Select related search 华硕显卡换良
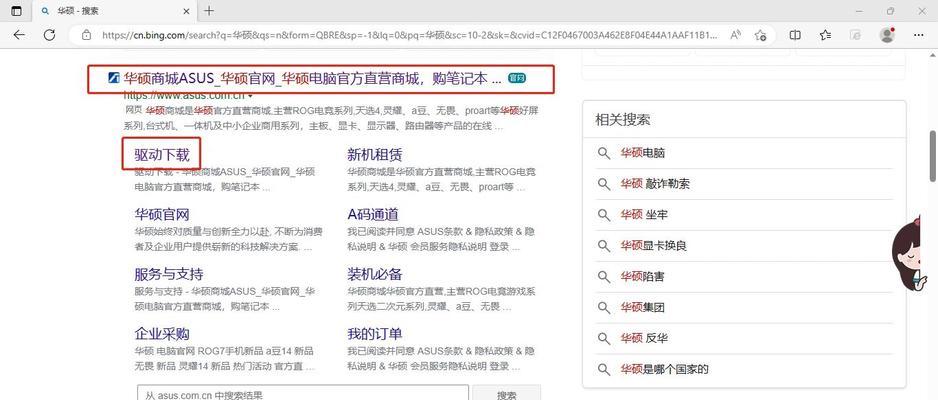The height and width of the screenshot is (400, 938). (x=653, y=245)
